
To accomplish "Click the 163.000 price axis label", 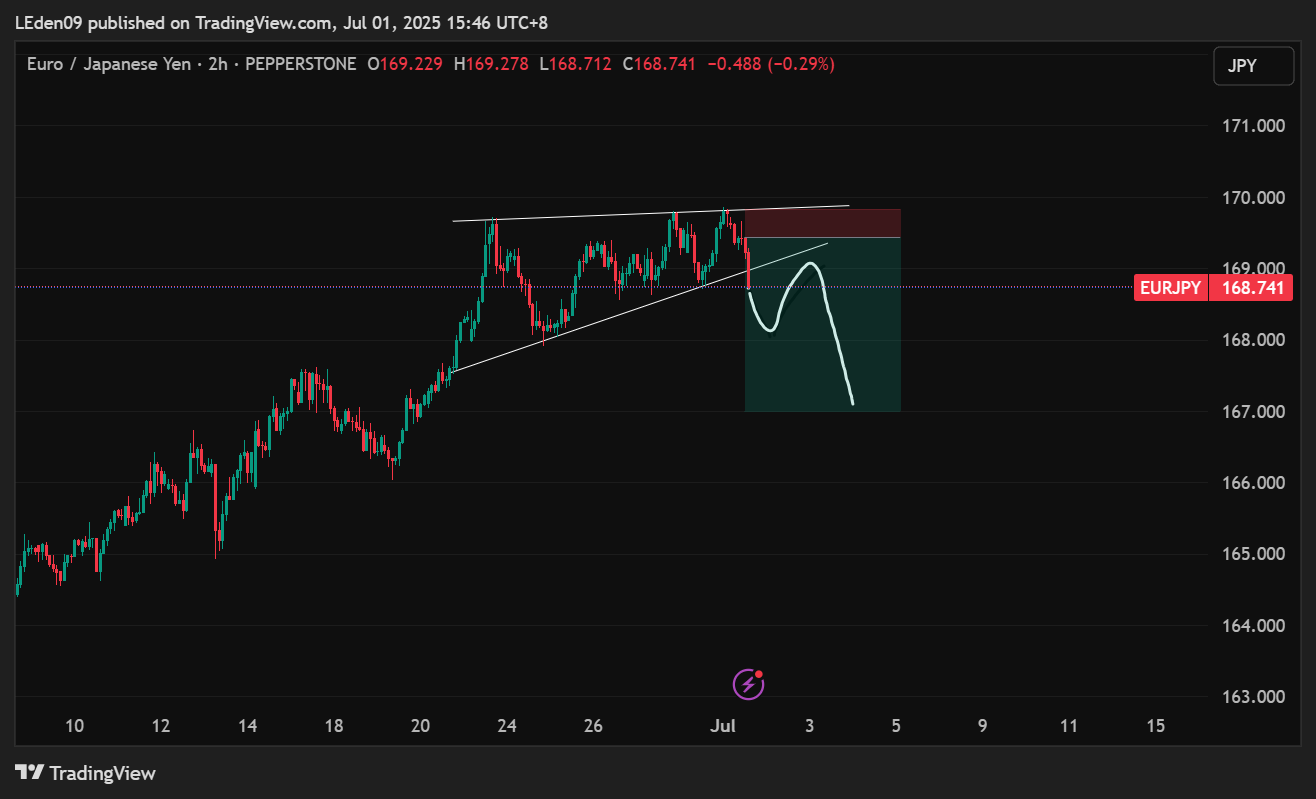I will pyautogui.click(x=1252, y=697).
